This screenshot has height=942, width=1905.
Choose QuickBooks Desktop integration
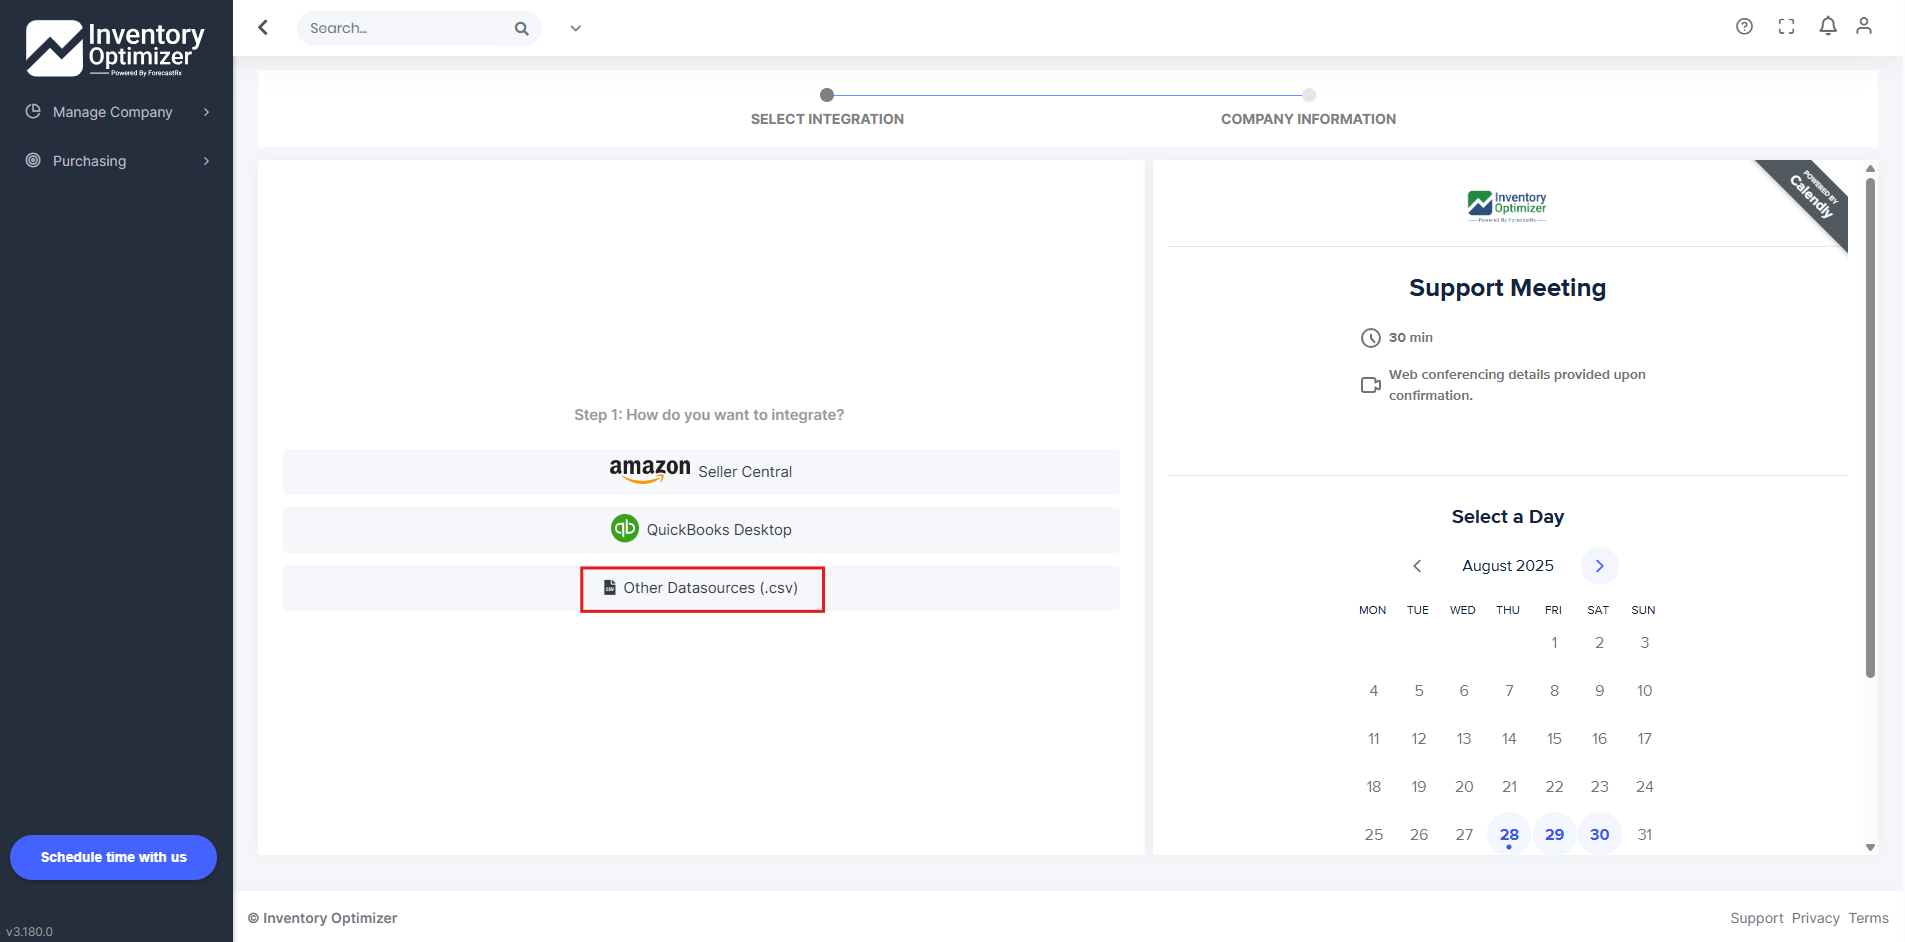point(701,530)
